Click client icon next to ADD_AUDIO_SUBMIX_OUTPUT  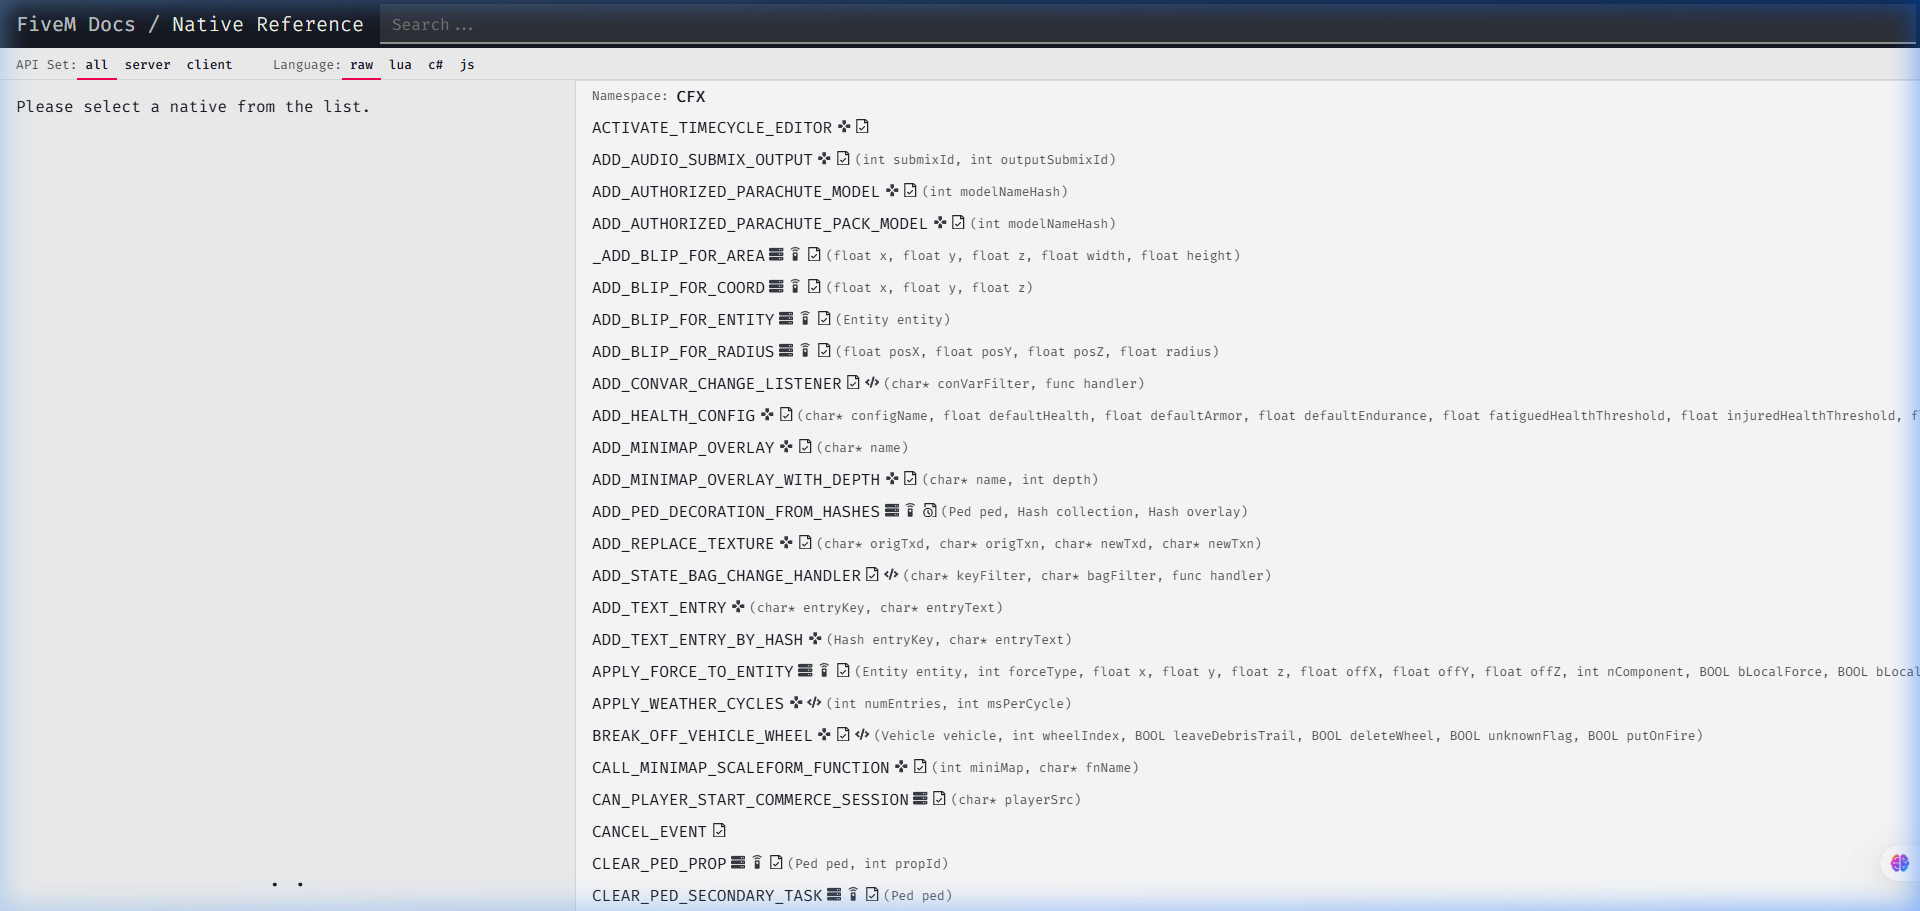pyautogui.click(x=825, y=159)
